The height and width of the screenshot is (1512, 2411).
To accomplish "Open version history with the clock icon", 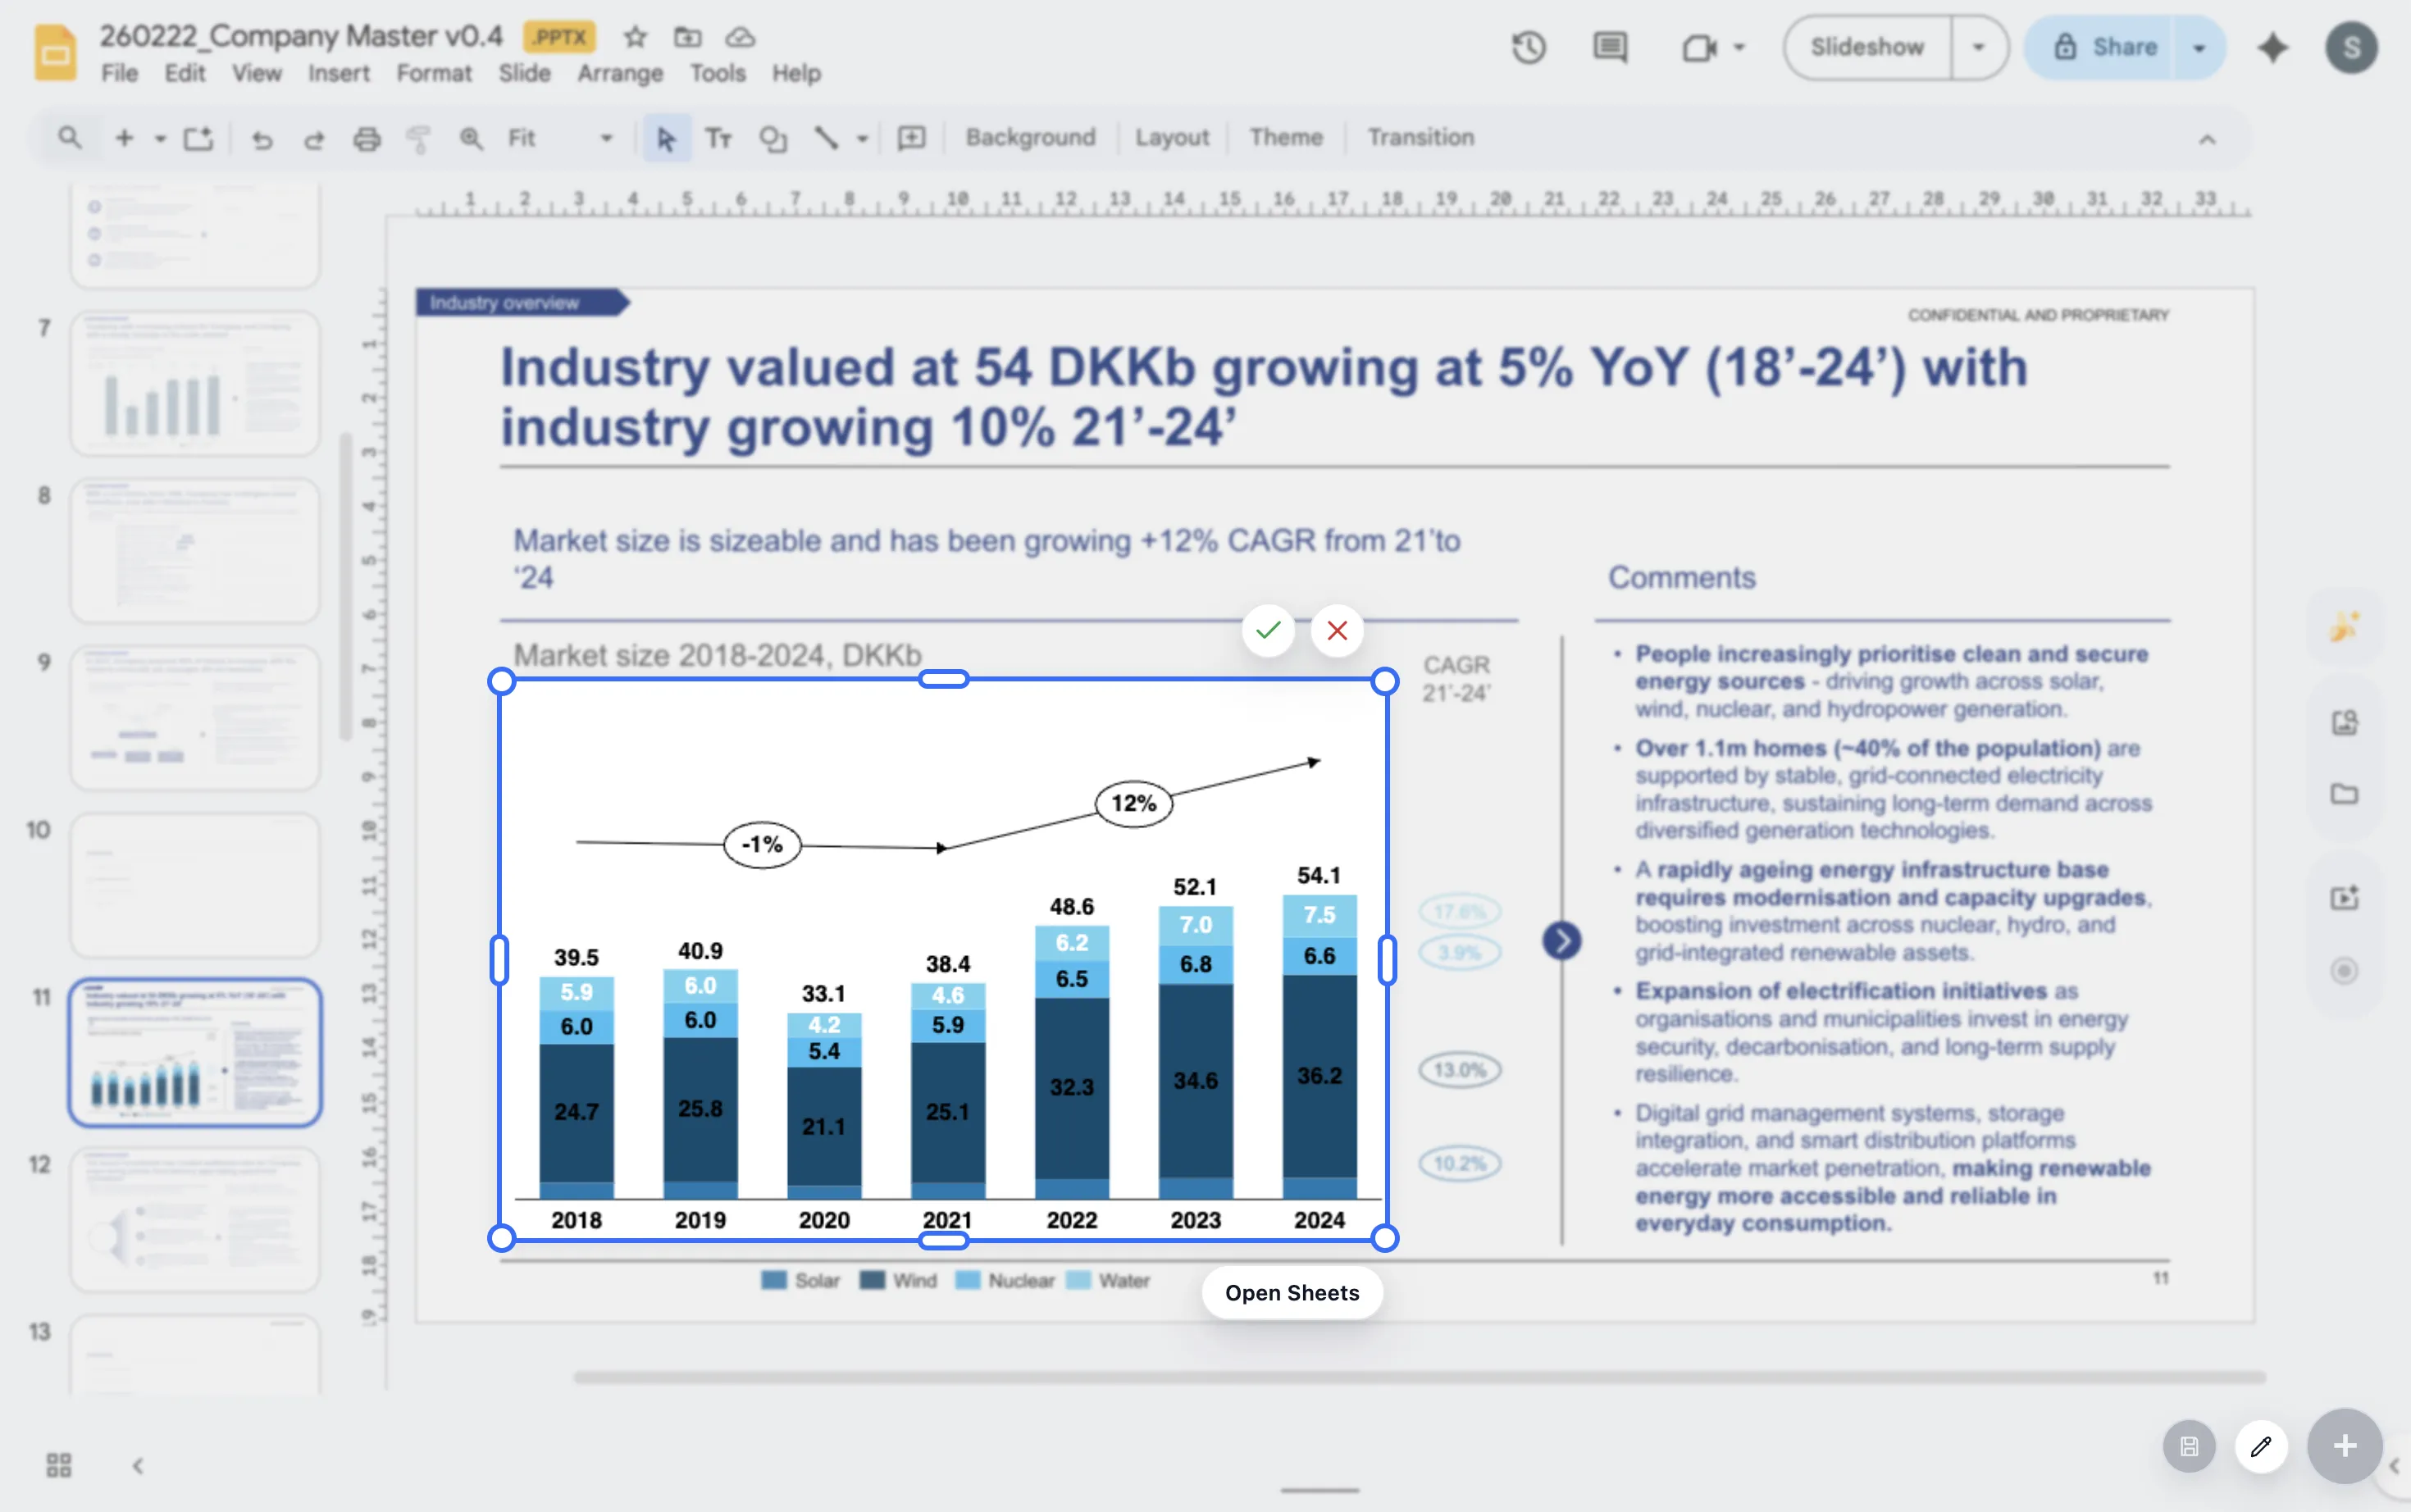I will point(1528,46).
